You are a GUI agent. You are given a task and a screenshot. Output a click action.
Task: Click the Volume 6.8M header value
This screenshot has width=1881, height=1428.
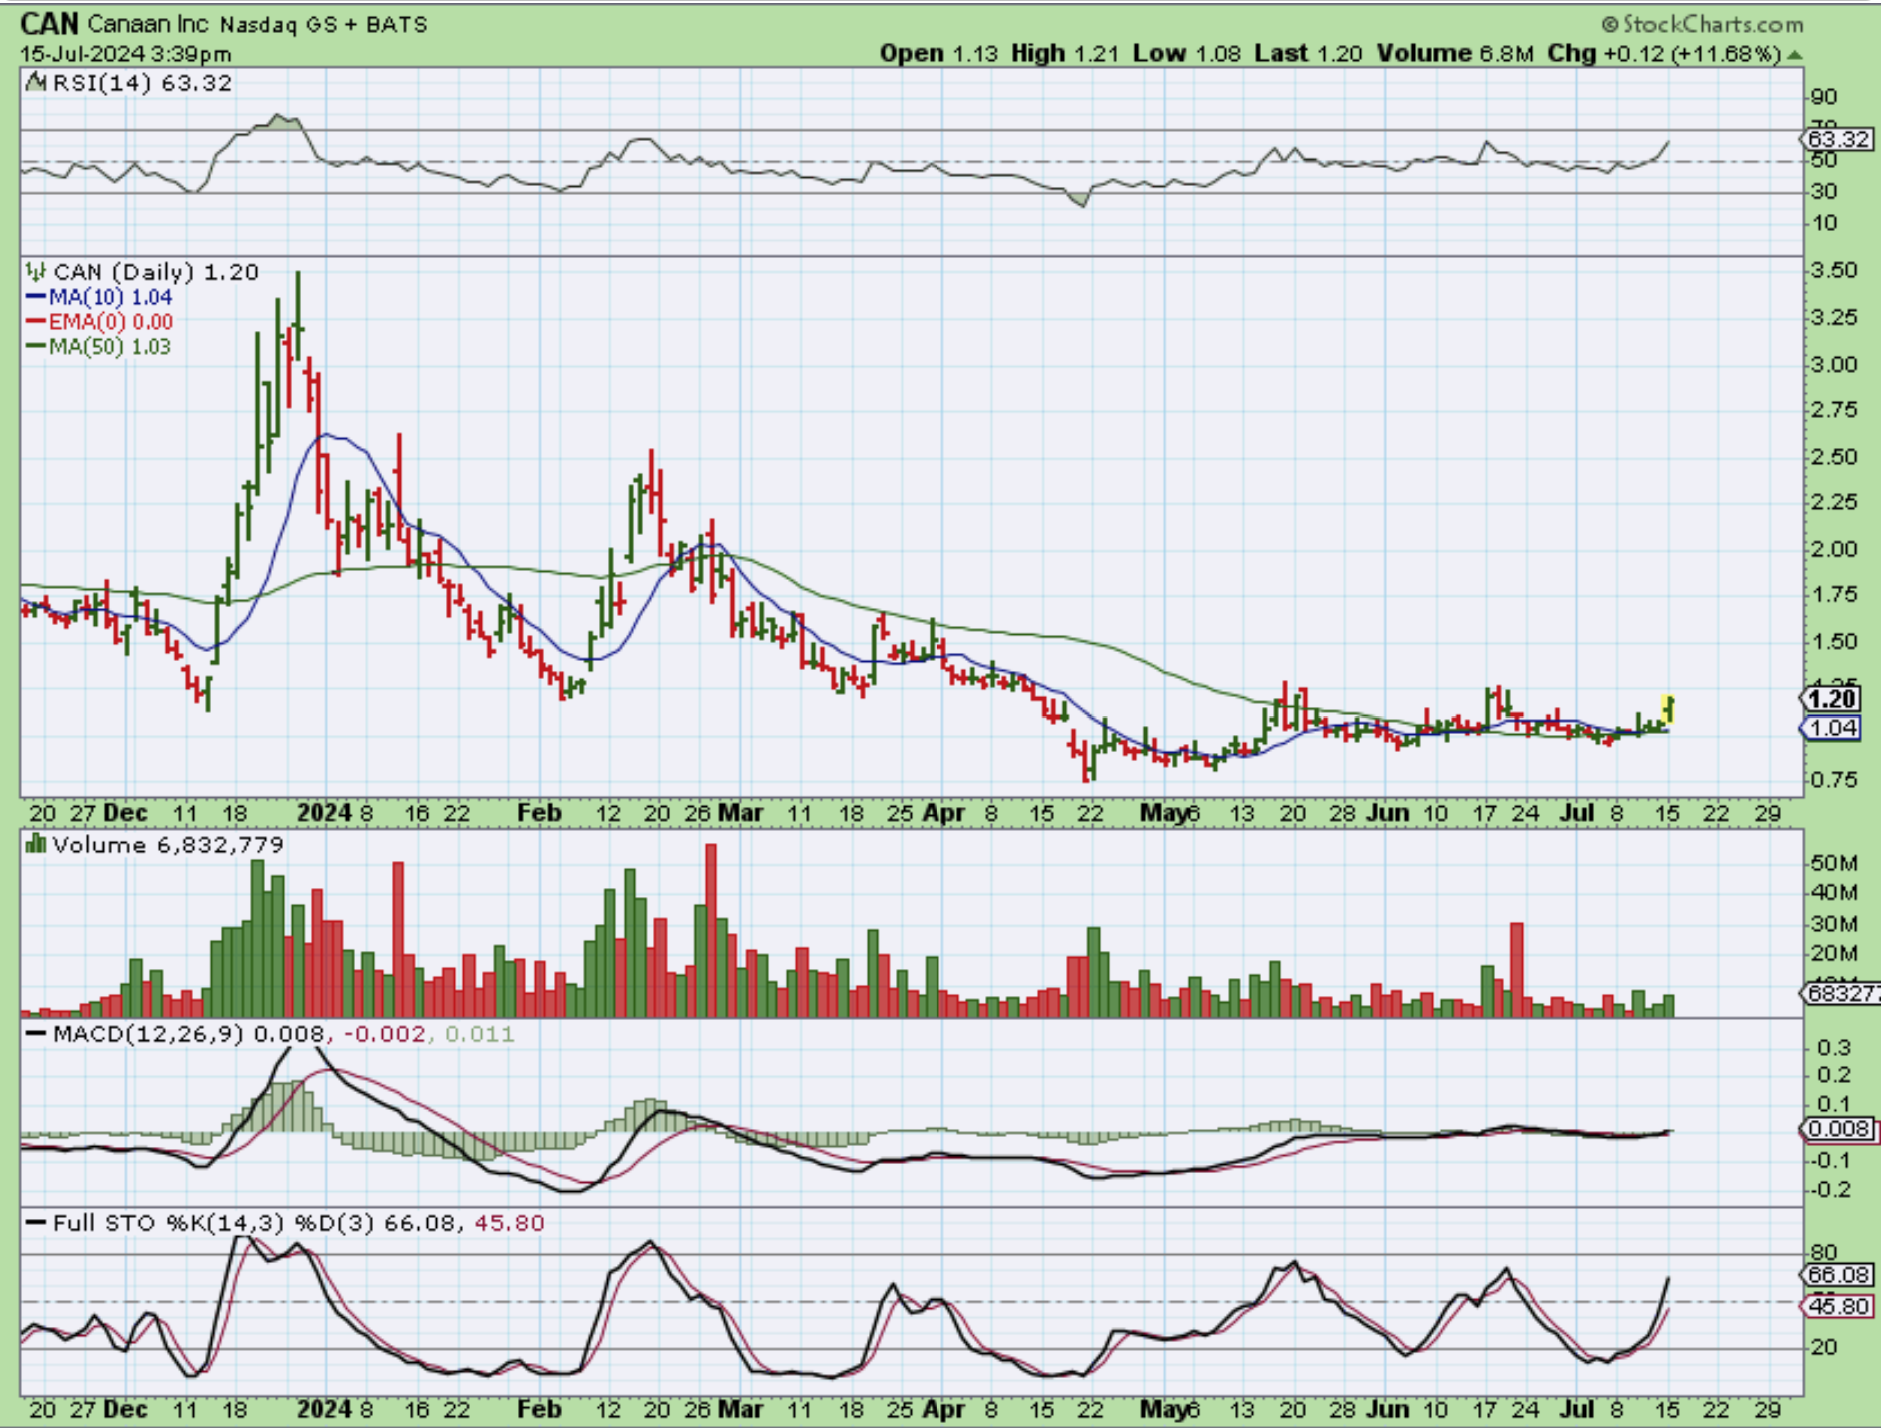coord(1455,54)
